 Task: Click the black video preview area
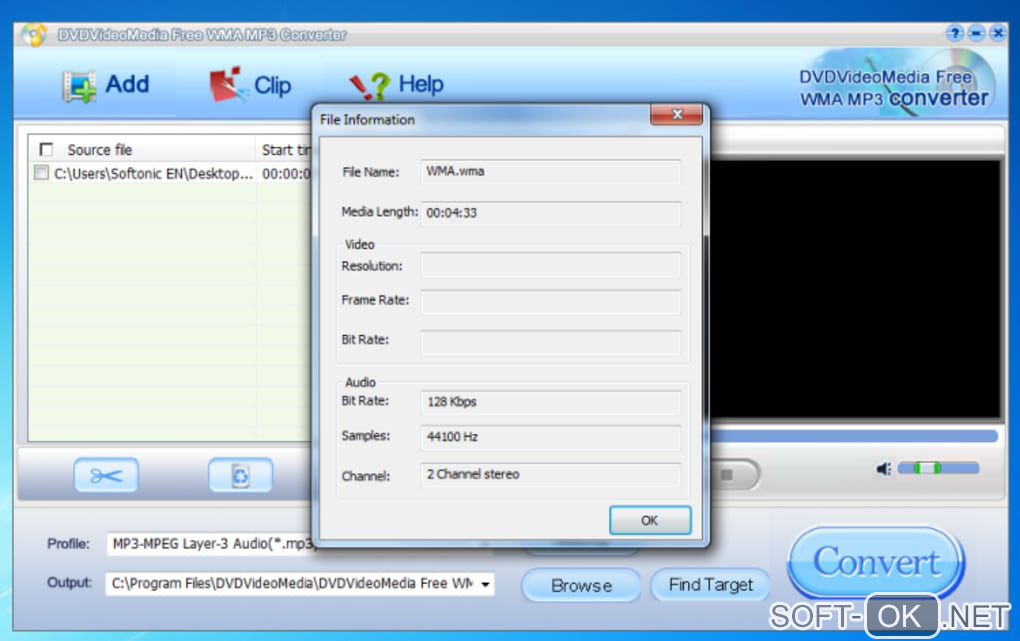click(x=855, y=290)
